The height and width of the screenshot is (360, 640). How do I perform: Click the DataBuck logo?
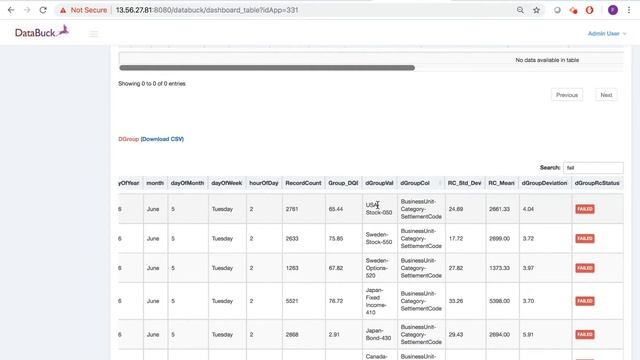point(42,32)
